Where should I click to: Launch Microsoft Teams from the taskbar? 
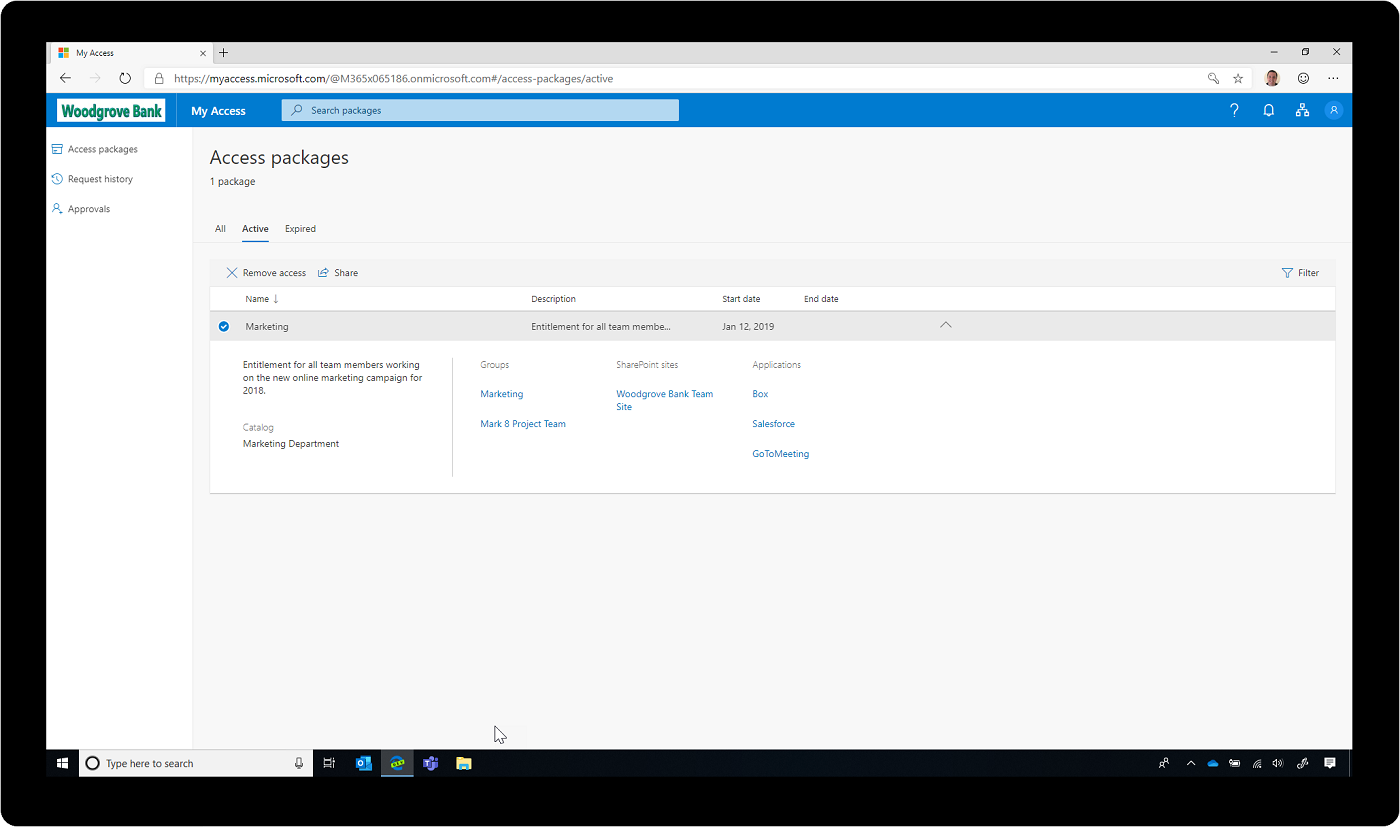[430, 763]
